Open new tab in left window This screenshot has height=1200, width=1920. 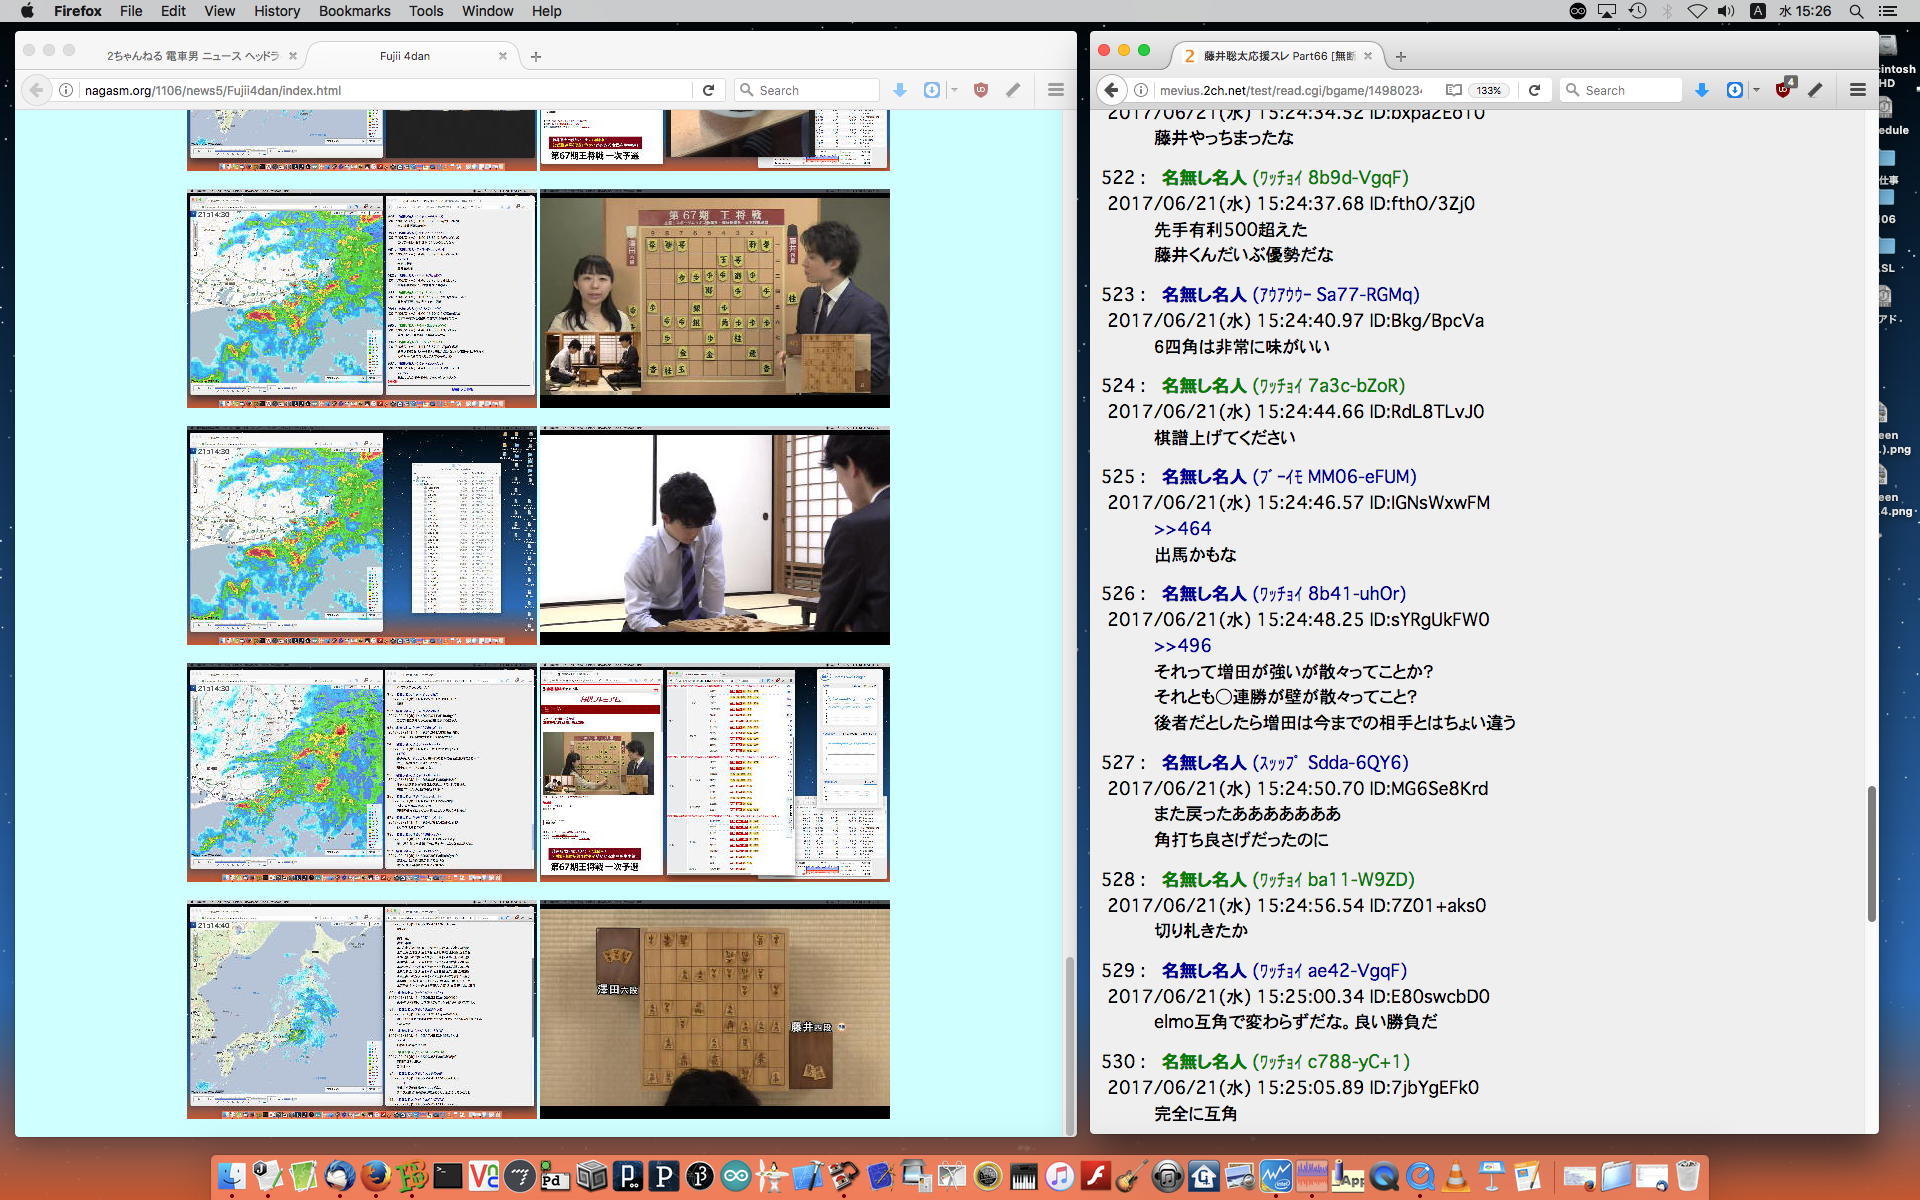click(536, 57)
